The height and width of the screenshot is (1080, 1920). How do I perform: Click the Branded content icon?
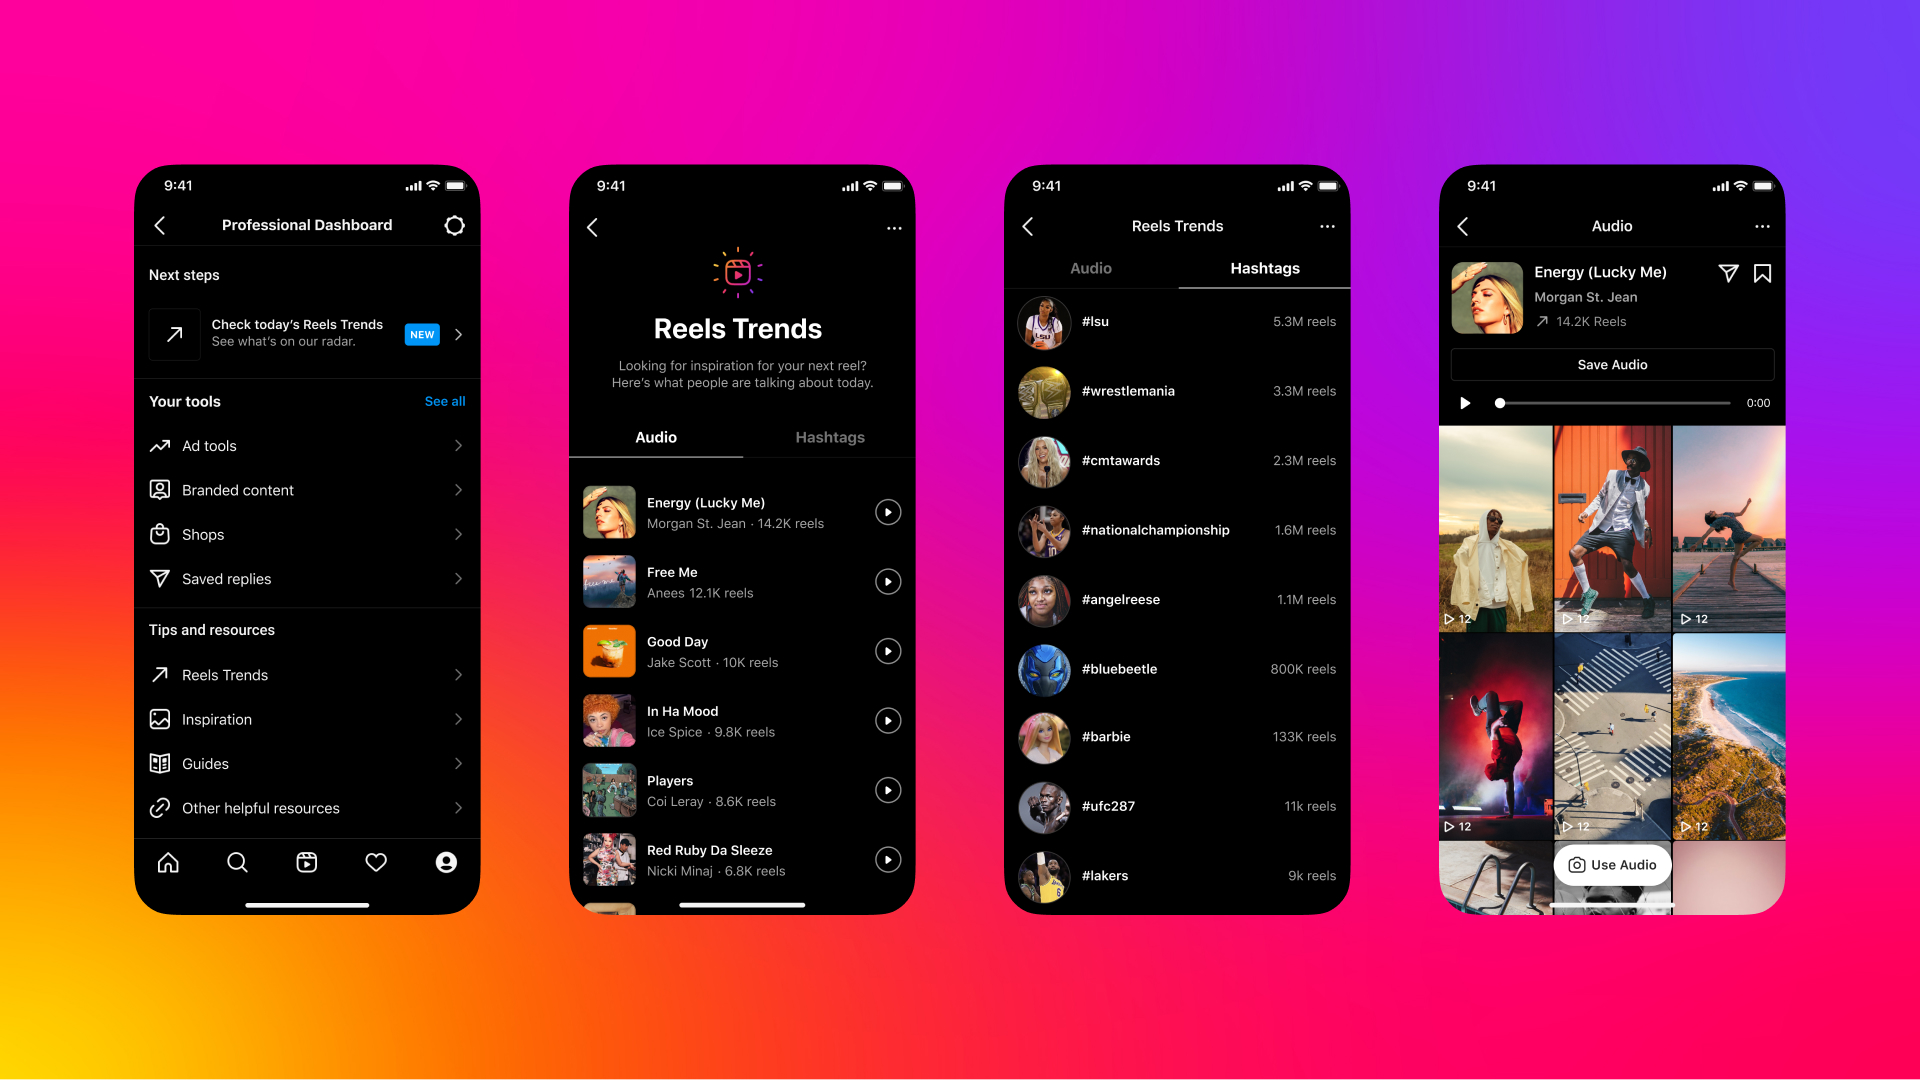(x=160, y=489)
